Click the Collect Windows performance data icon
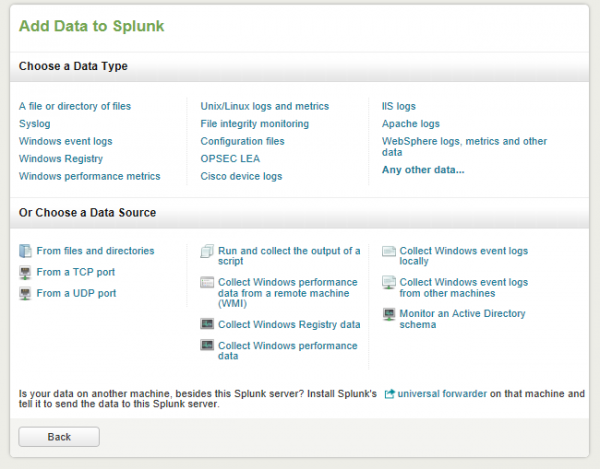 tap(207, 345)
